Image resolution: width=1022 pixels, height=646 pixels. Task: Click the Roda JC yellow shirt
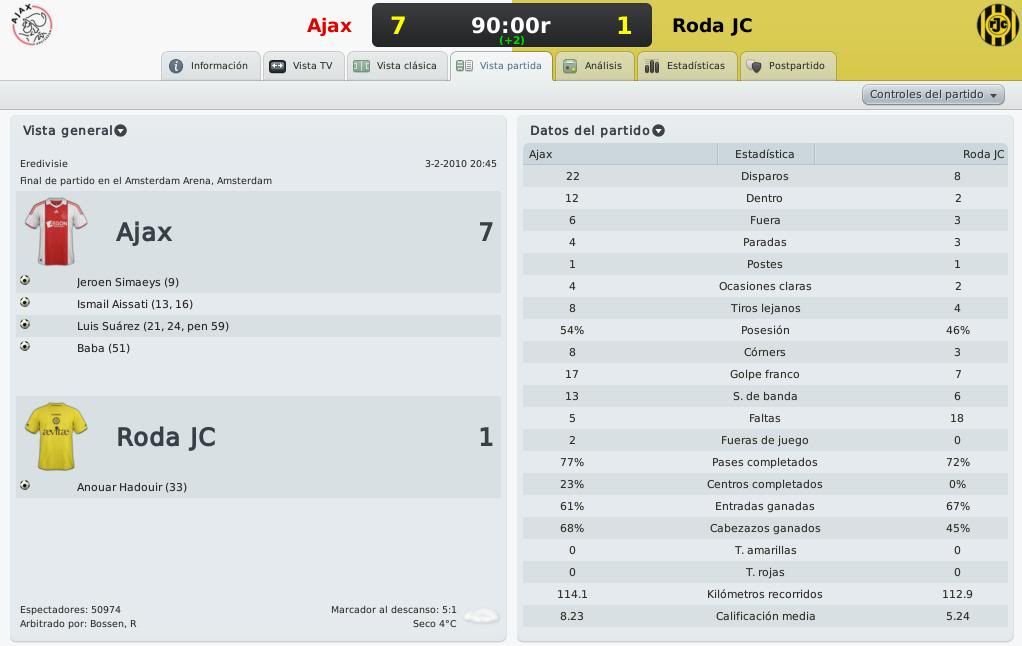pos(56,436)
